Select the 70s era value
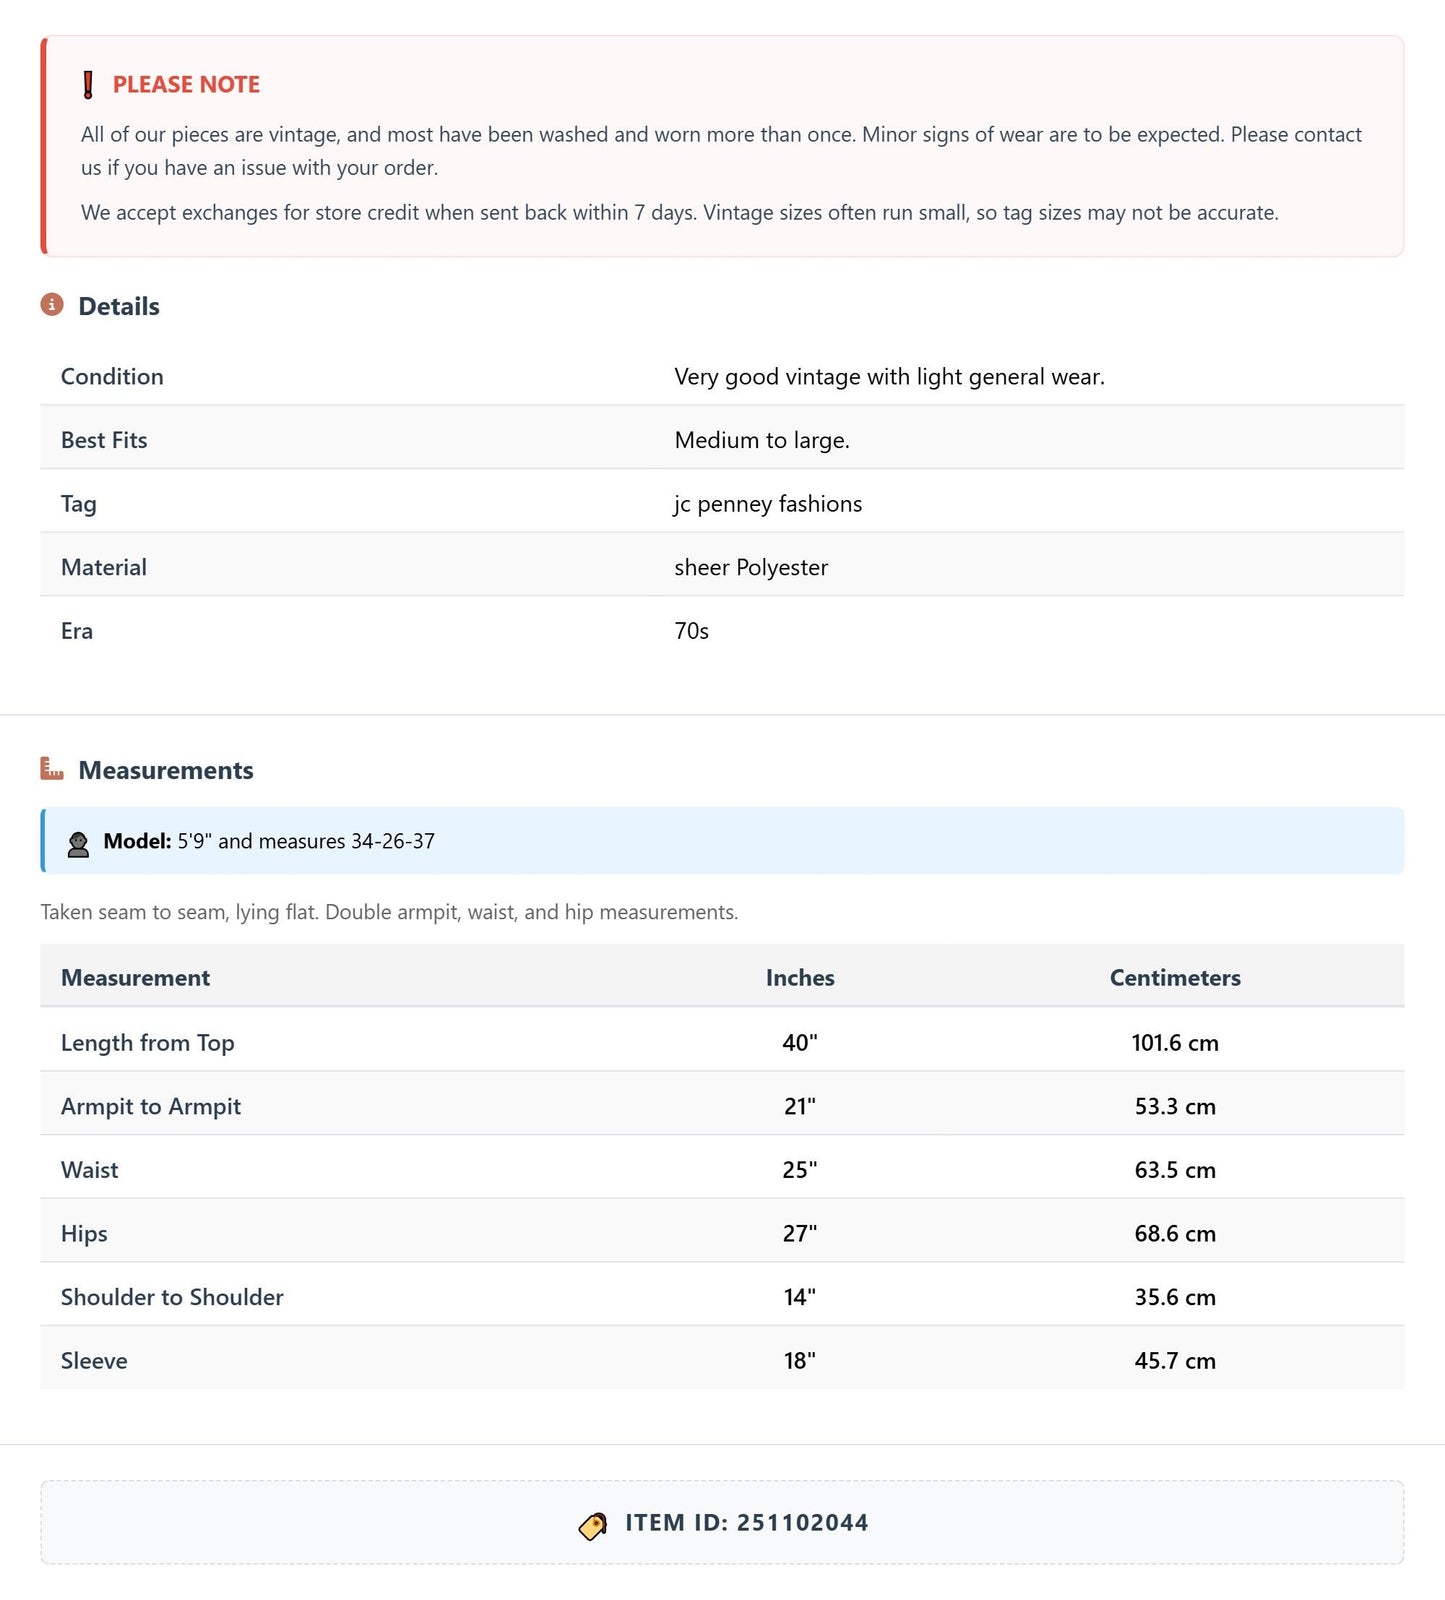Viewport: 1445px width, 1600px height. pos(691,631)
